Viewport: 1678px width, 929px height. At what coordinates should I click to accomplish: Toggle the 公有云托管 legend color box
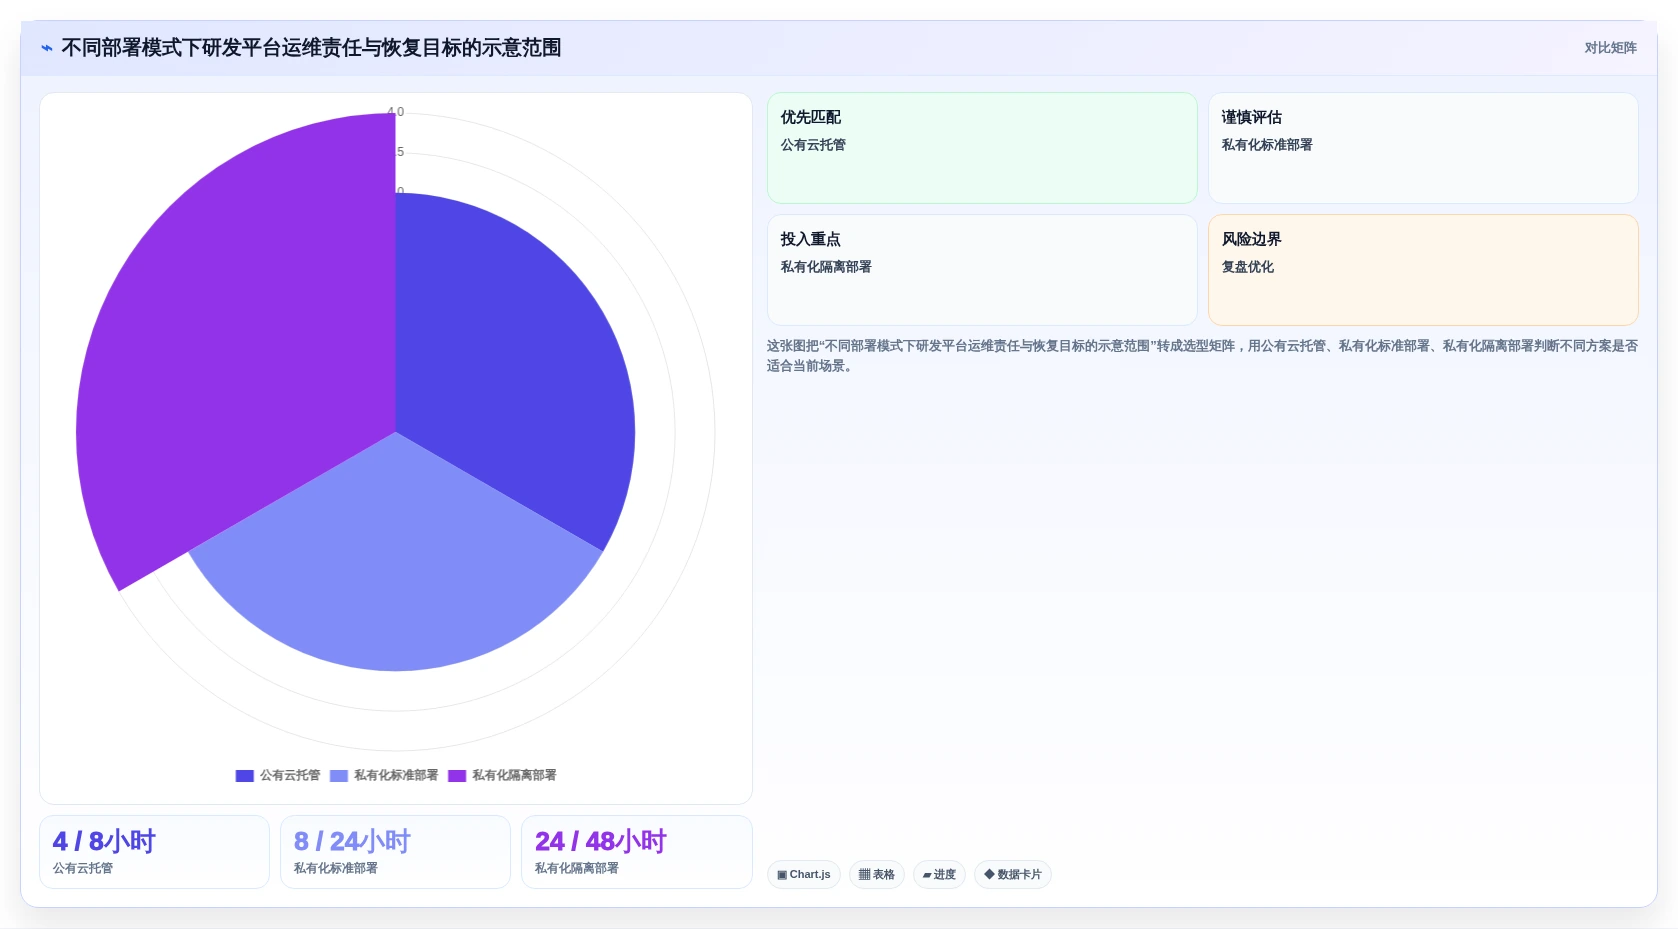(x=244, y=776)
